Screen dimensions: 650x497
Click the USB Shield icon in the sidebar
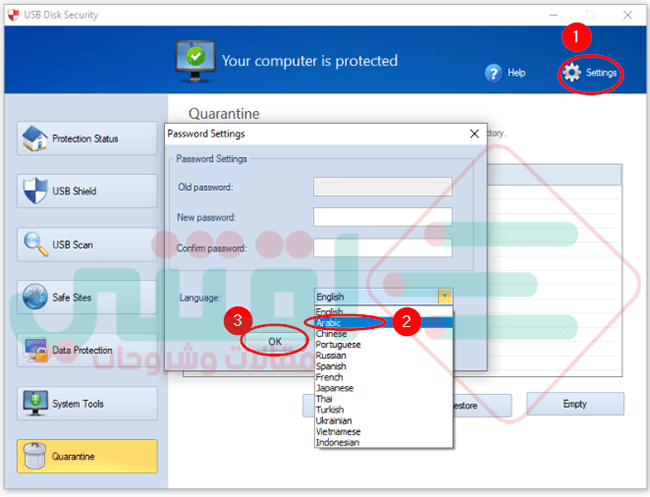click(x=35, y=191)
